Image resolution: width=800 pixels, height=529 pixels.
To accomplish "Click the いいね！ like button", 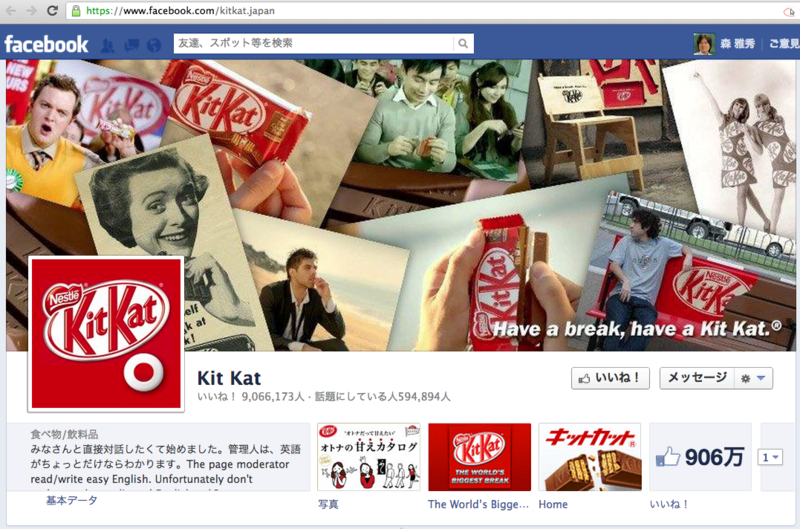I will point(610,379).
